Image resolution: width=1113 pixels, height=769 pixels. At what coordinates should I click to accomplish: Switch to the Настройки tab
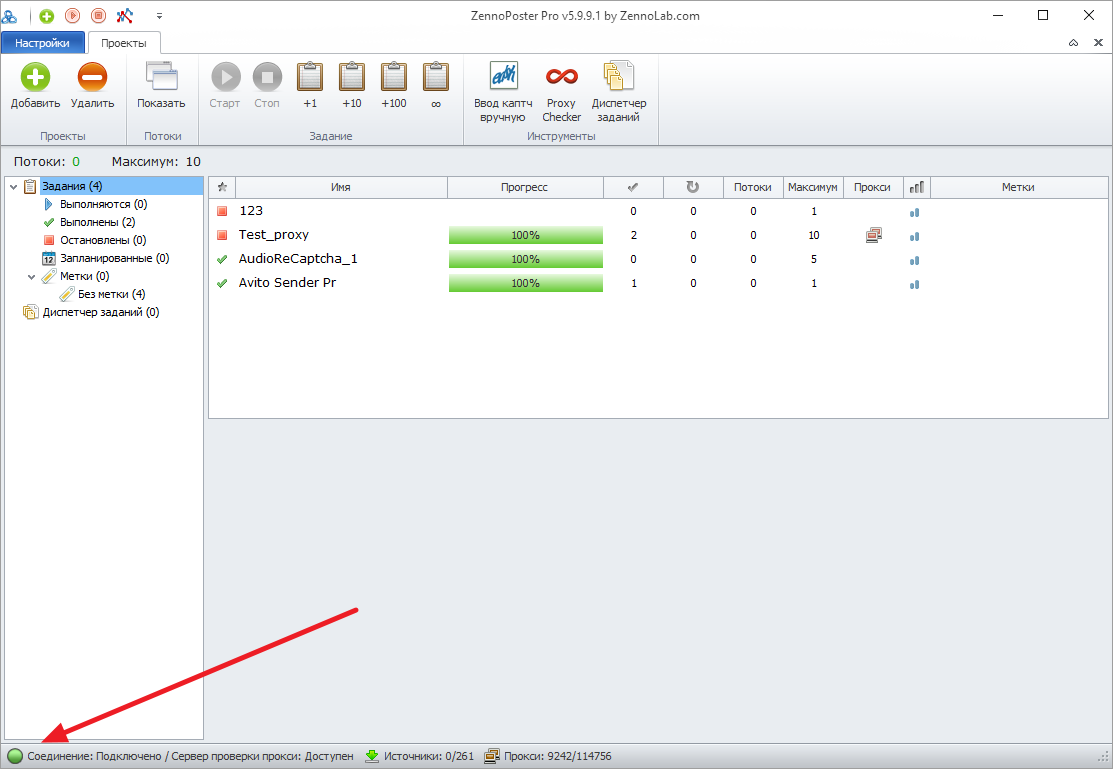[43, 43]
